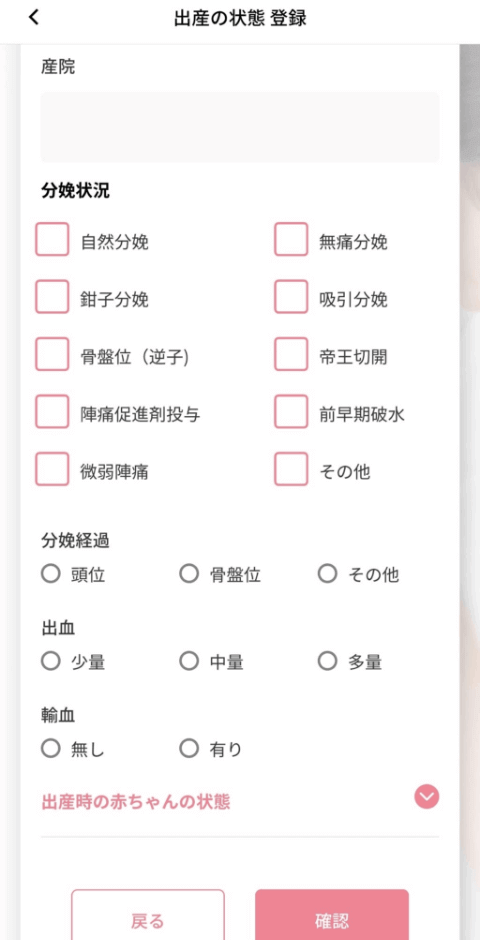The width and height of the screenshot is (480, 940).
Task: Check the 前早期破水 checkbox
Action: tap(291, 411)
